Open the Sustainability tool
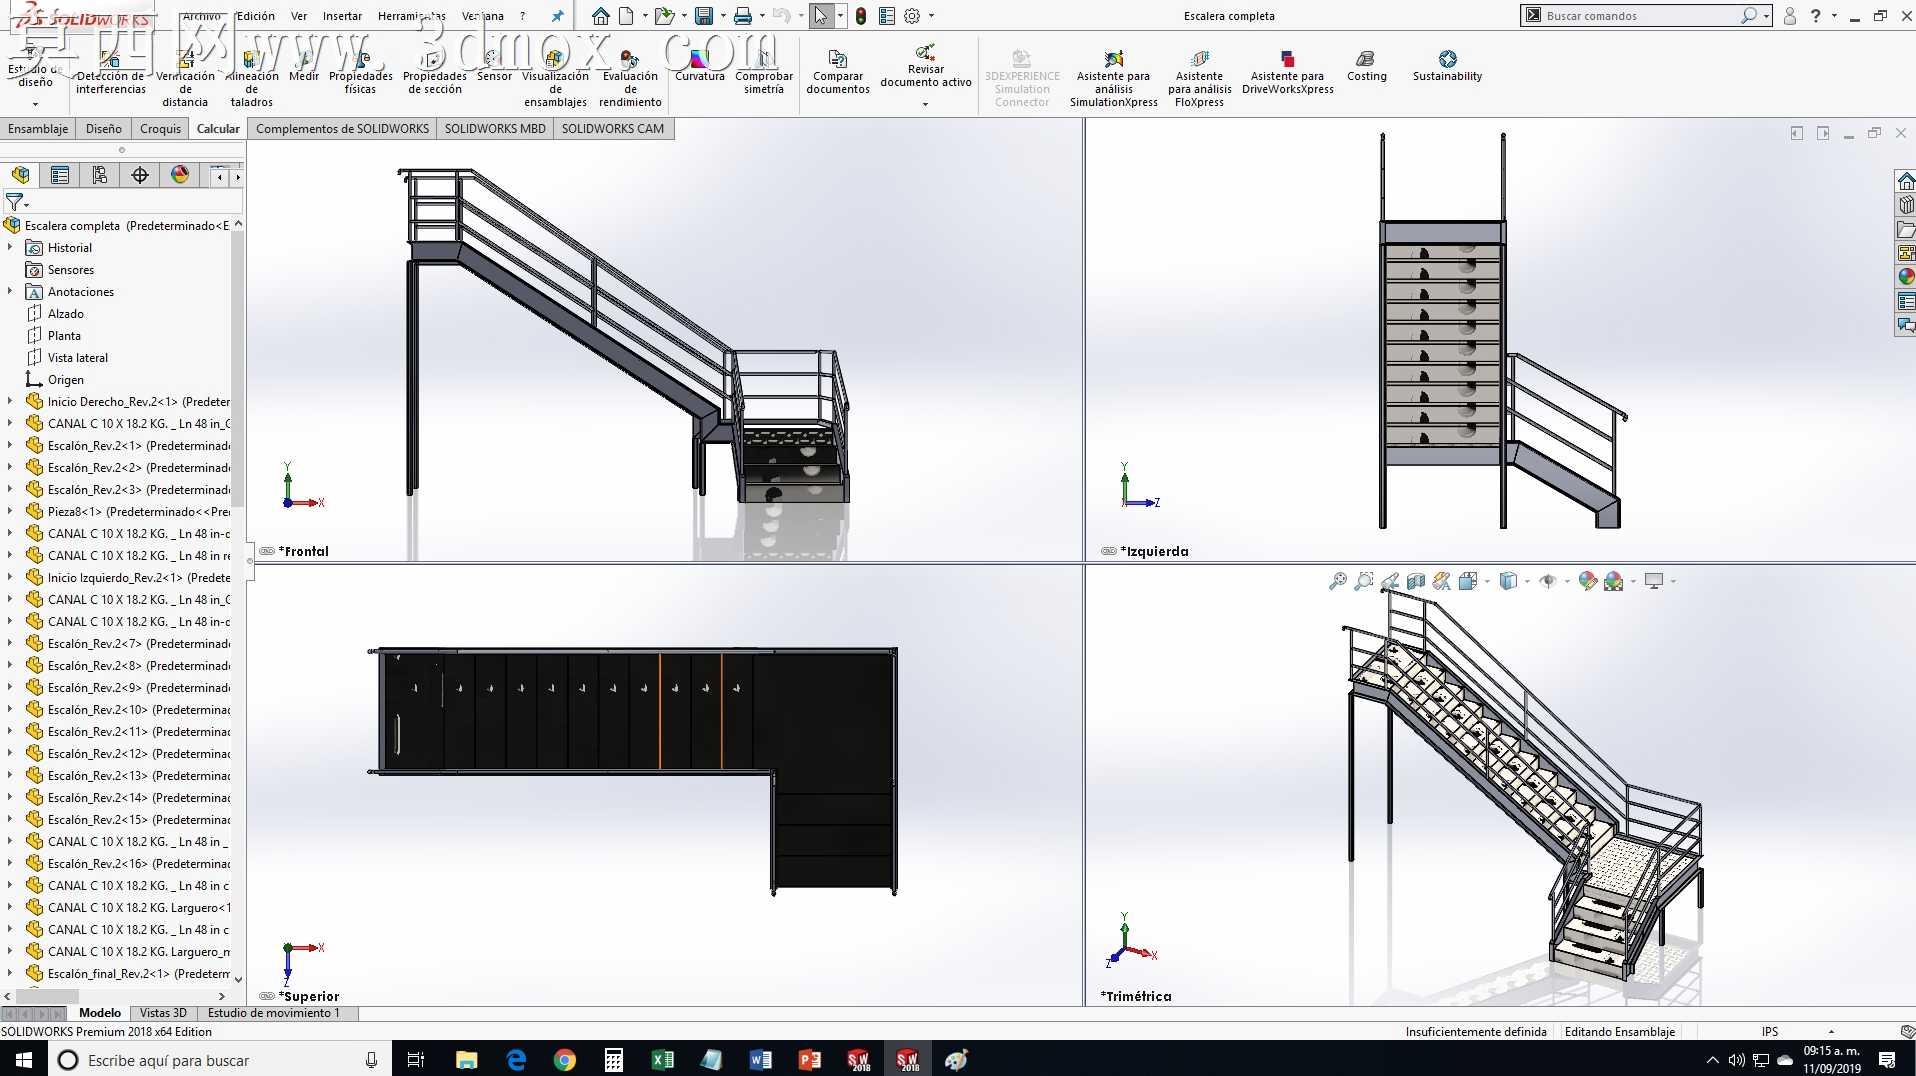1916x1076 pixels. pyautogui.click(x=1447, y=66)
